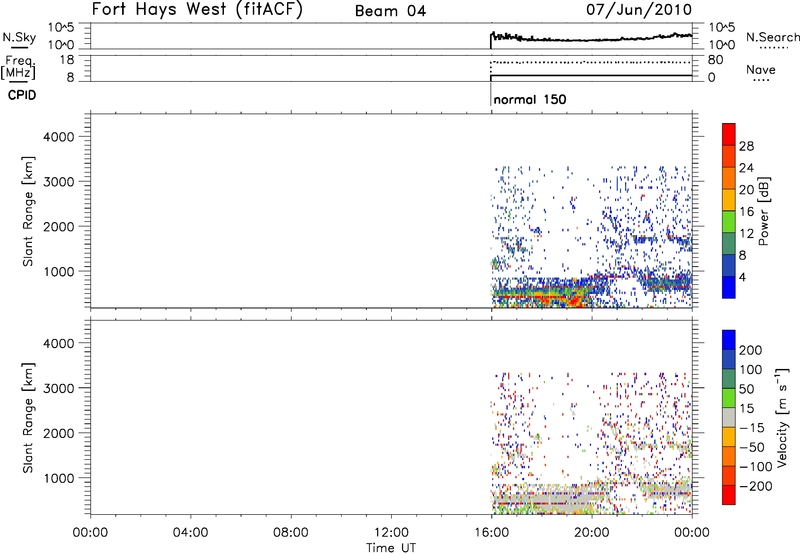
Task: Click the "-200" velocity colorbar label
Action: point(755,486)
